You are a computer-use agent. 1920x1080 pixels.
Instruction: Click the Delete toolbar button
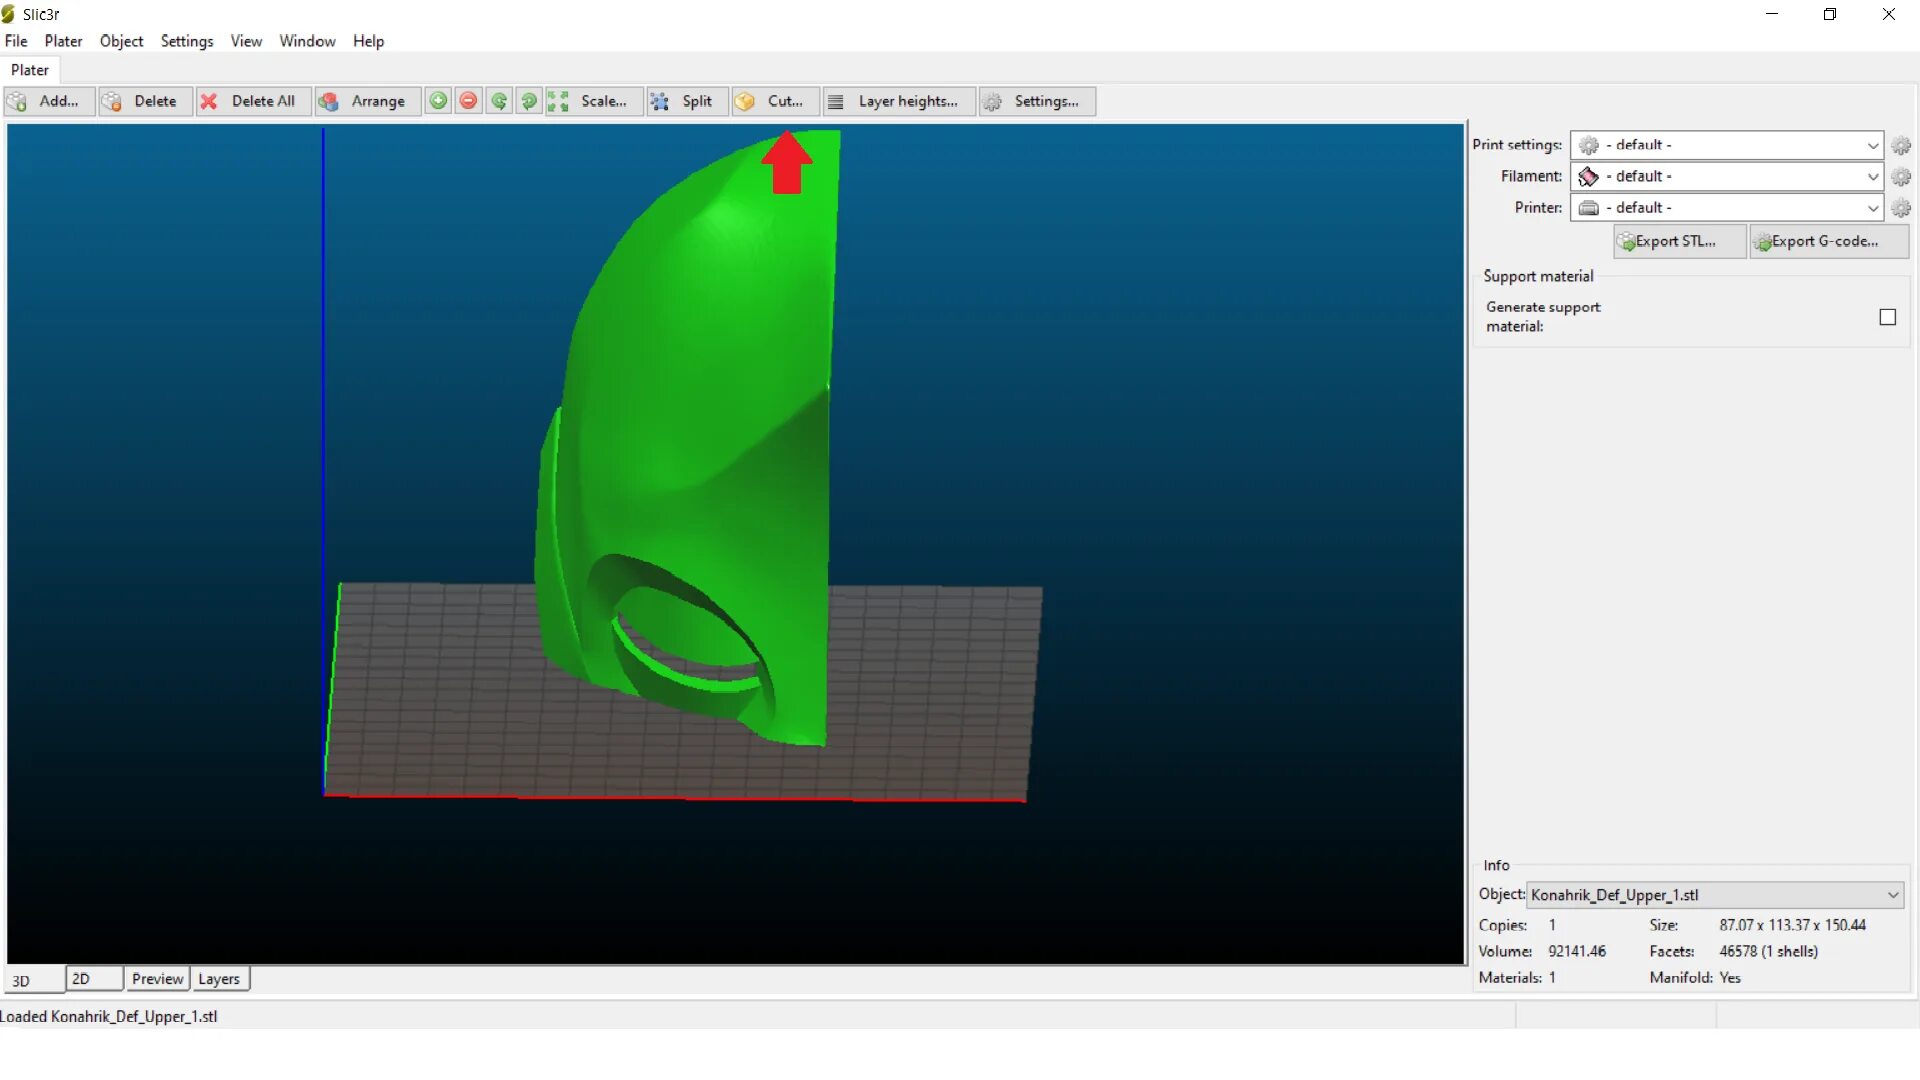click(x=145, y=101)
